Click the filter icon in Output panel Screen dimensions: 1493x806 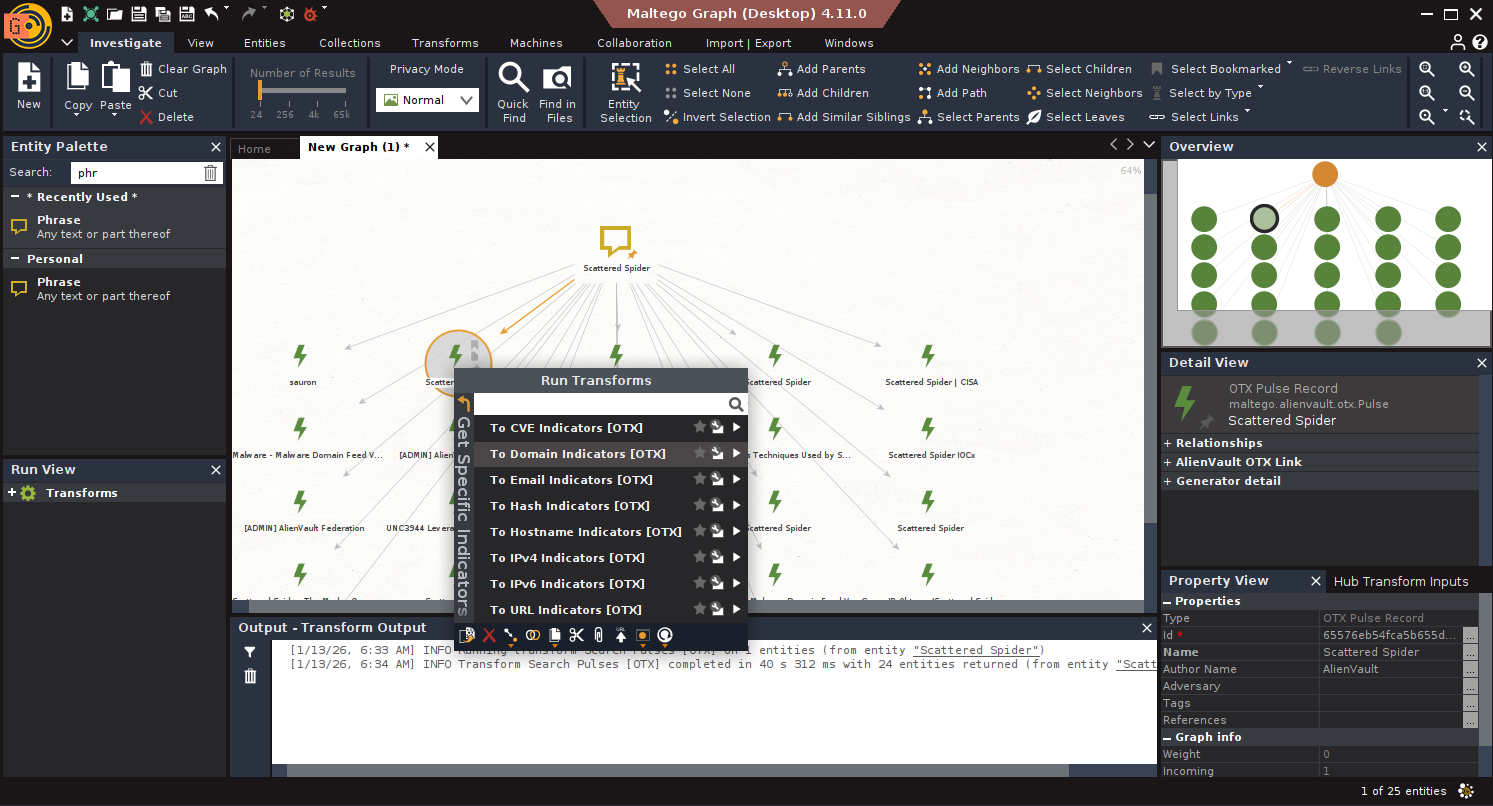pyautogui.click(x=250, y=652)
